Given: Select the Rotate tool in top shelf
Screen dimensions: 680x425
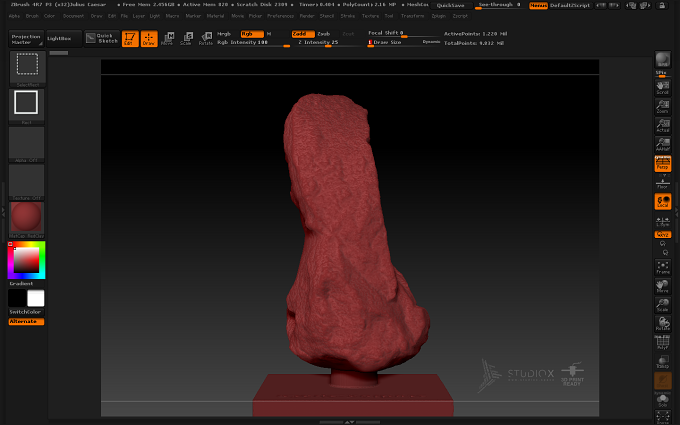Looking at the screenshot, I should pyautogui.click(x=206, y=39).
